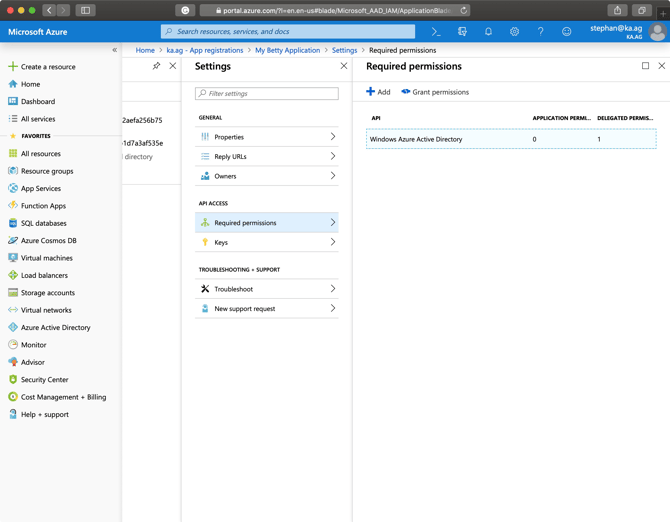The image size is (670, 522).
Task: Open Keys settings row
Action: click(267, 242)
